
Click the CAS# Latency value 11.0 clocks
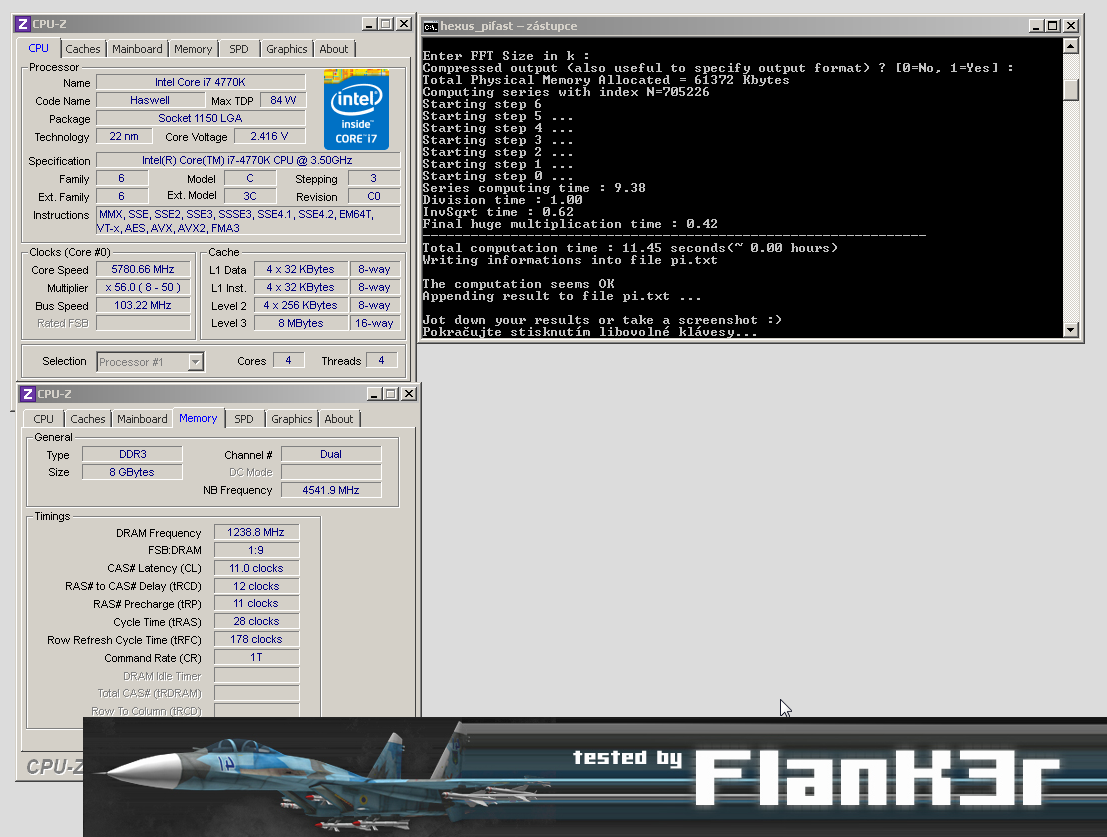256,568
